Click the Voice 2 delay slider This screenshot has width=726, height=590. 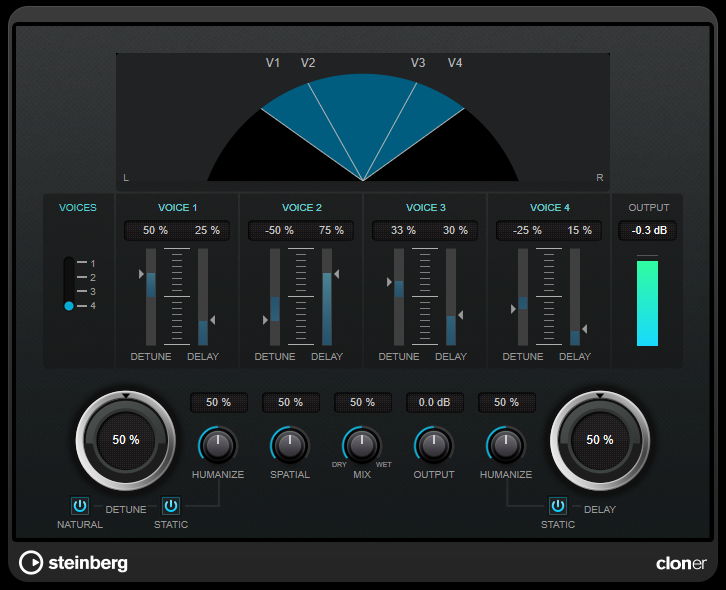(327, 297)
